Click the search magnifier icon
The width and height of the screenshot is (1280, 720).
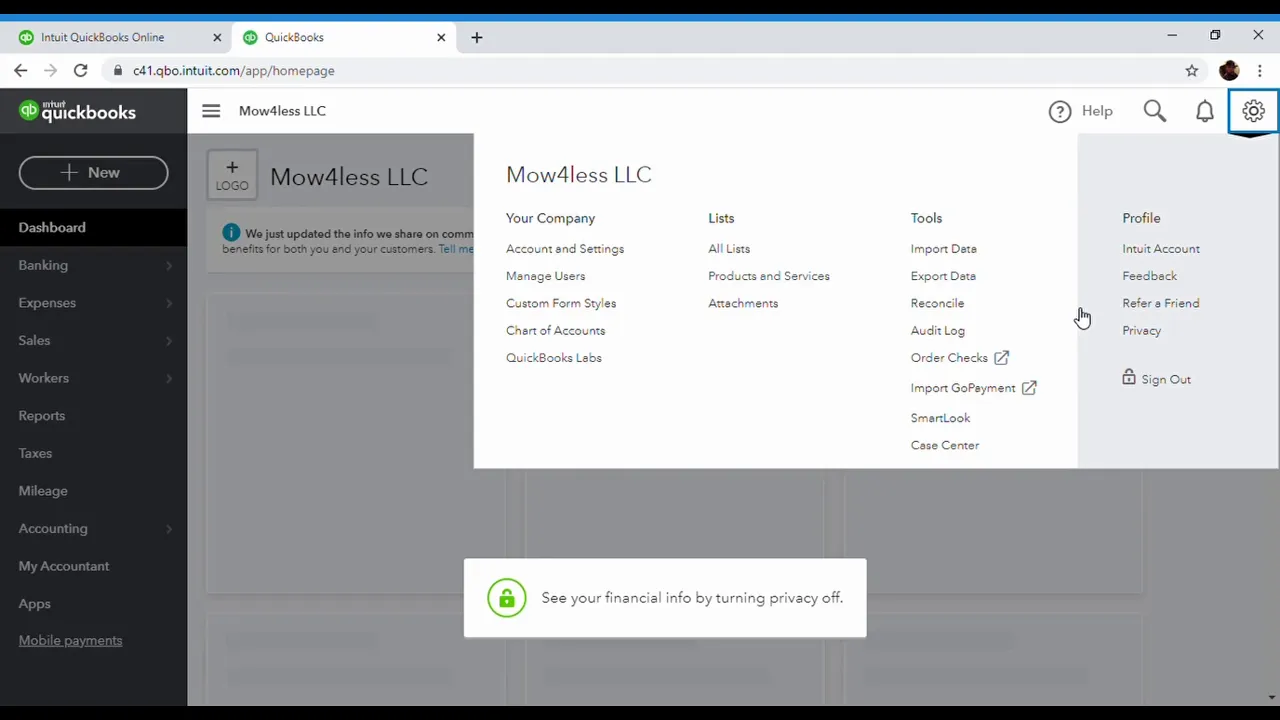tap(1155, 111)
